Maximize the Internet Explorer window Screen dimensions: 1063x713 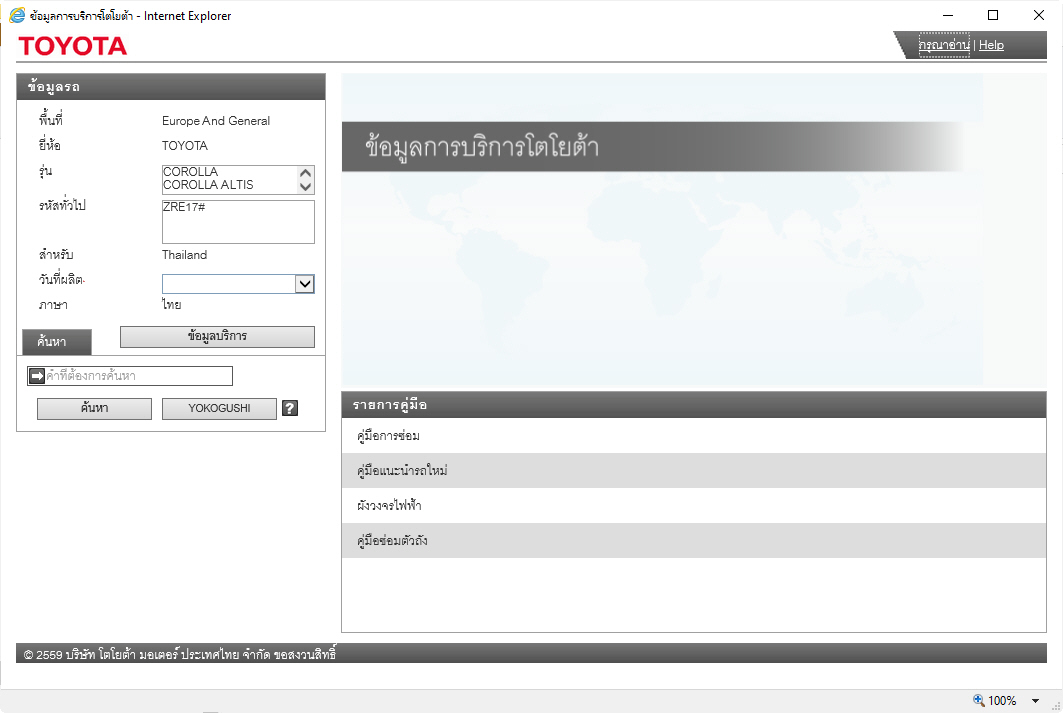[993, 15]
